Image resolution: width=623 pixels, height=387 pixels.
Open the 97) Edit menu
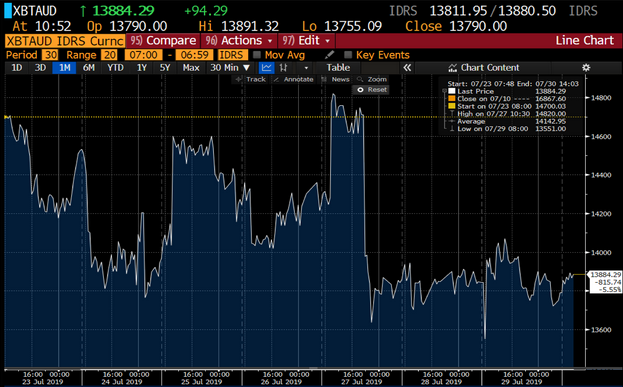(x=306, y=41)
